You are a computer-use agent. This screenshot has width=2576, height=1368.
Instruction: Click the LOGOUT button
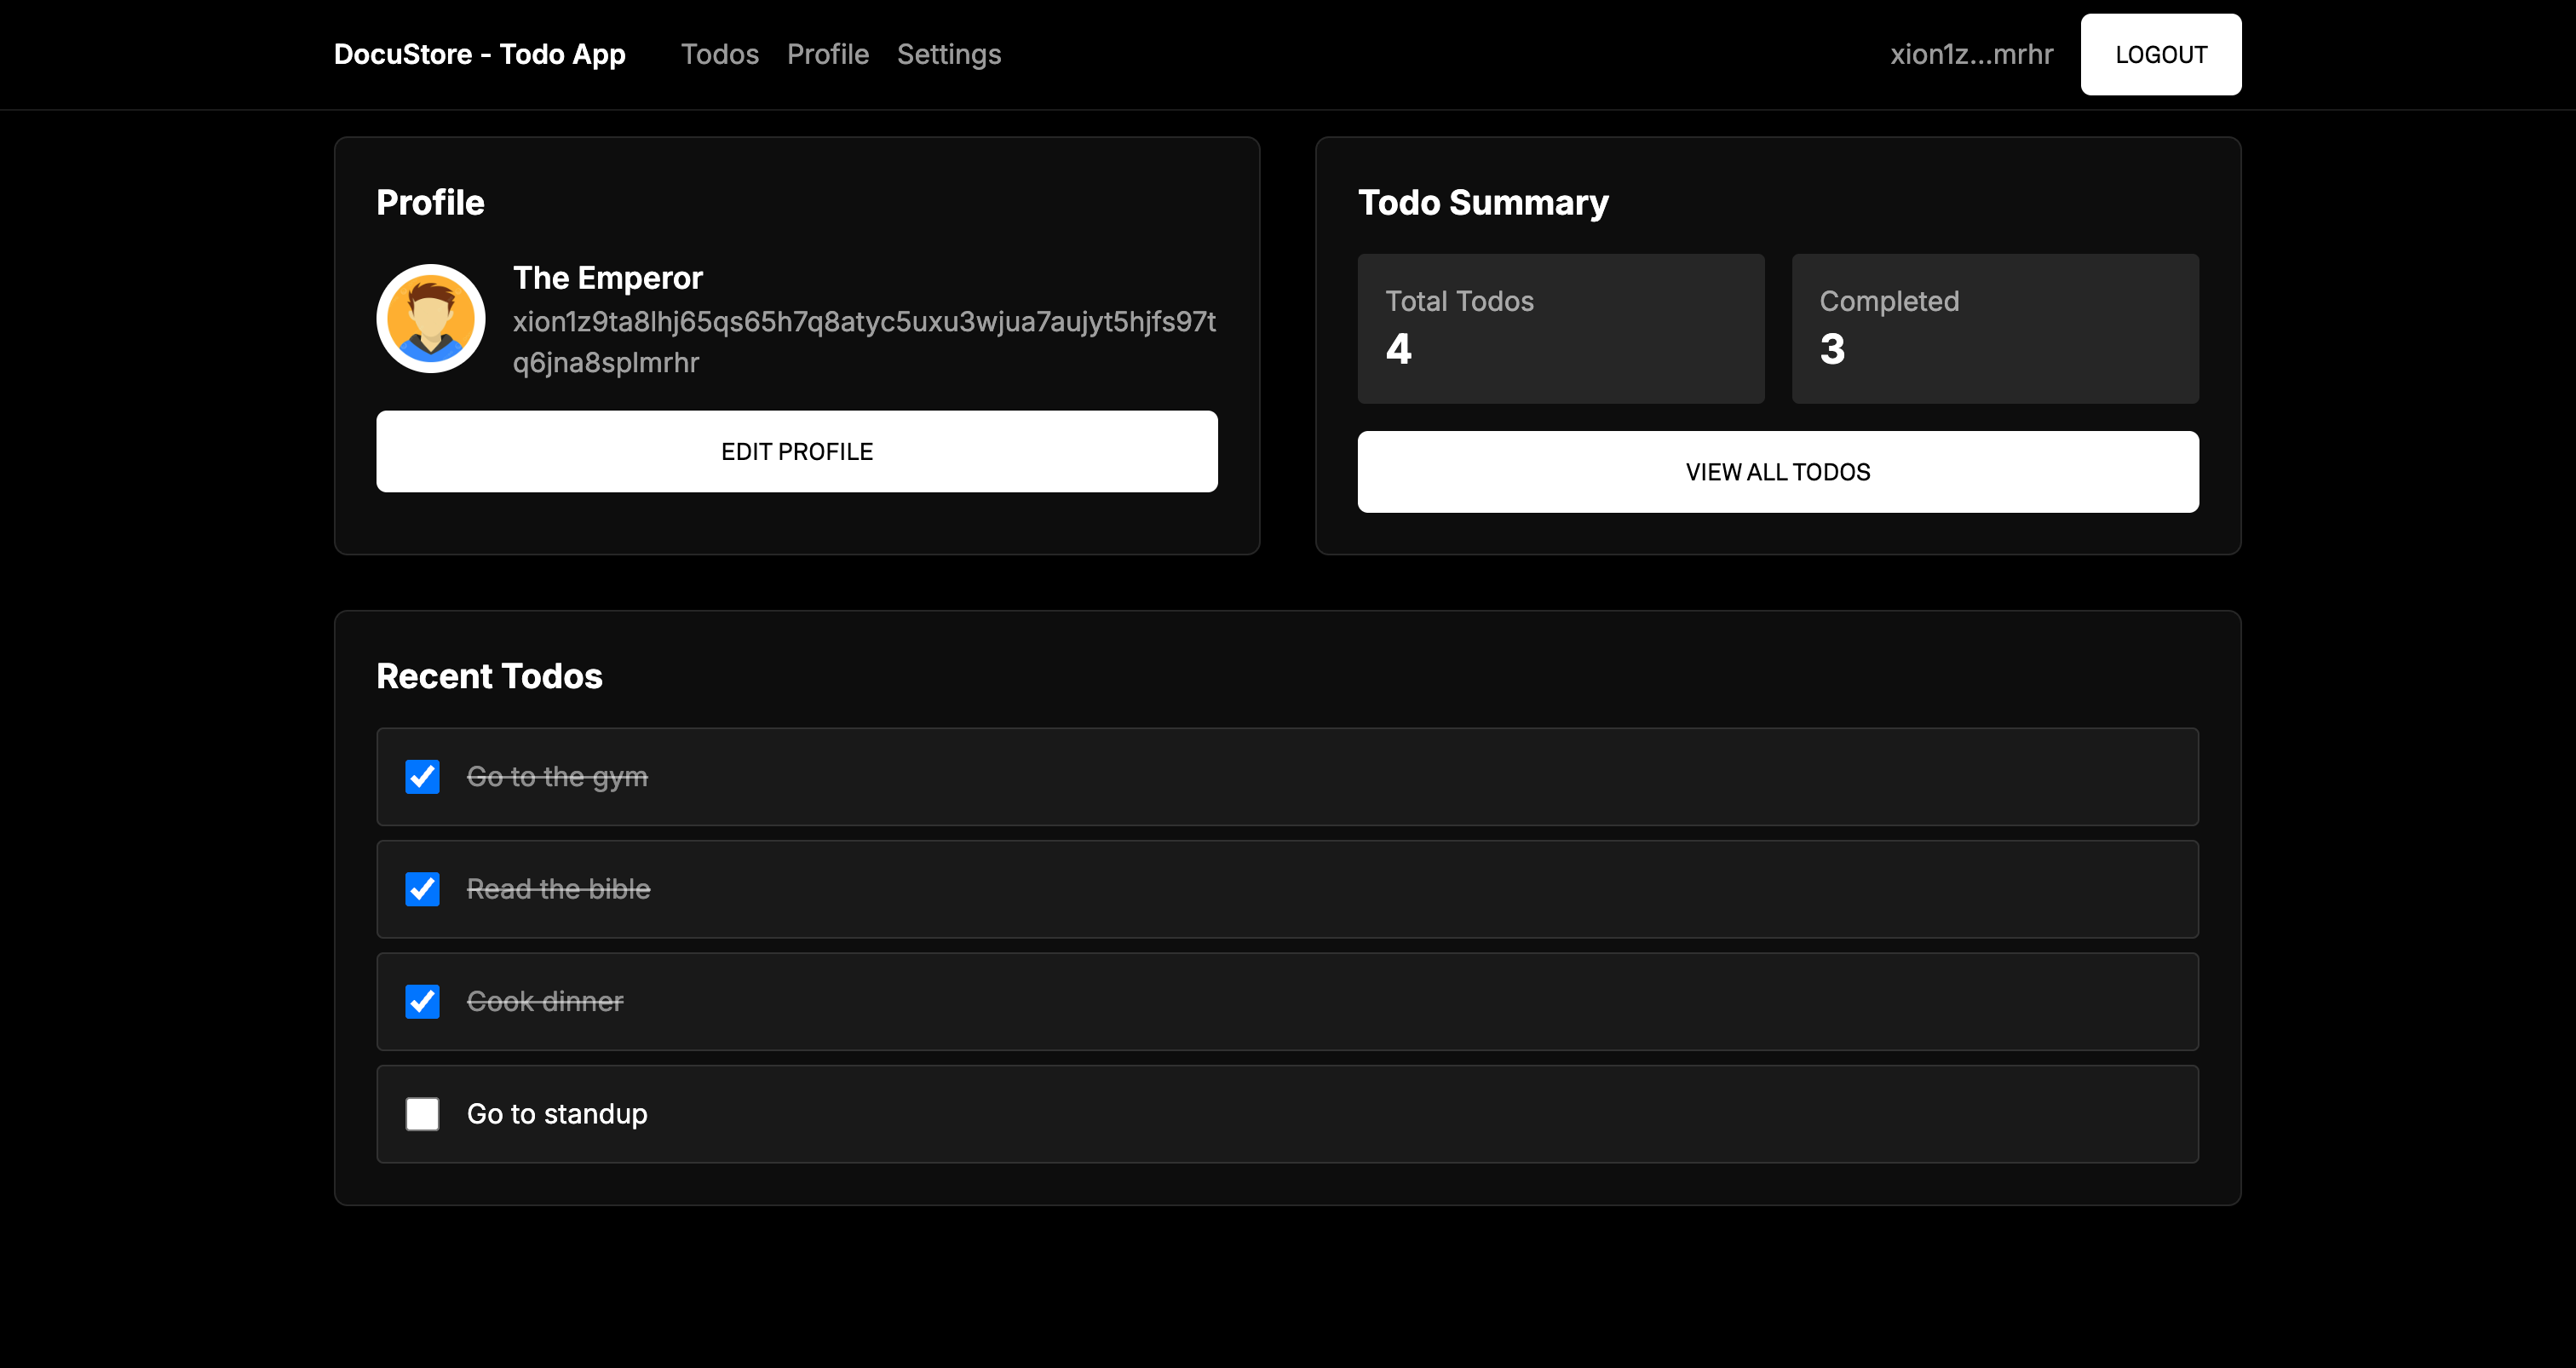pyautogui.click(x=2160, y=54)
